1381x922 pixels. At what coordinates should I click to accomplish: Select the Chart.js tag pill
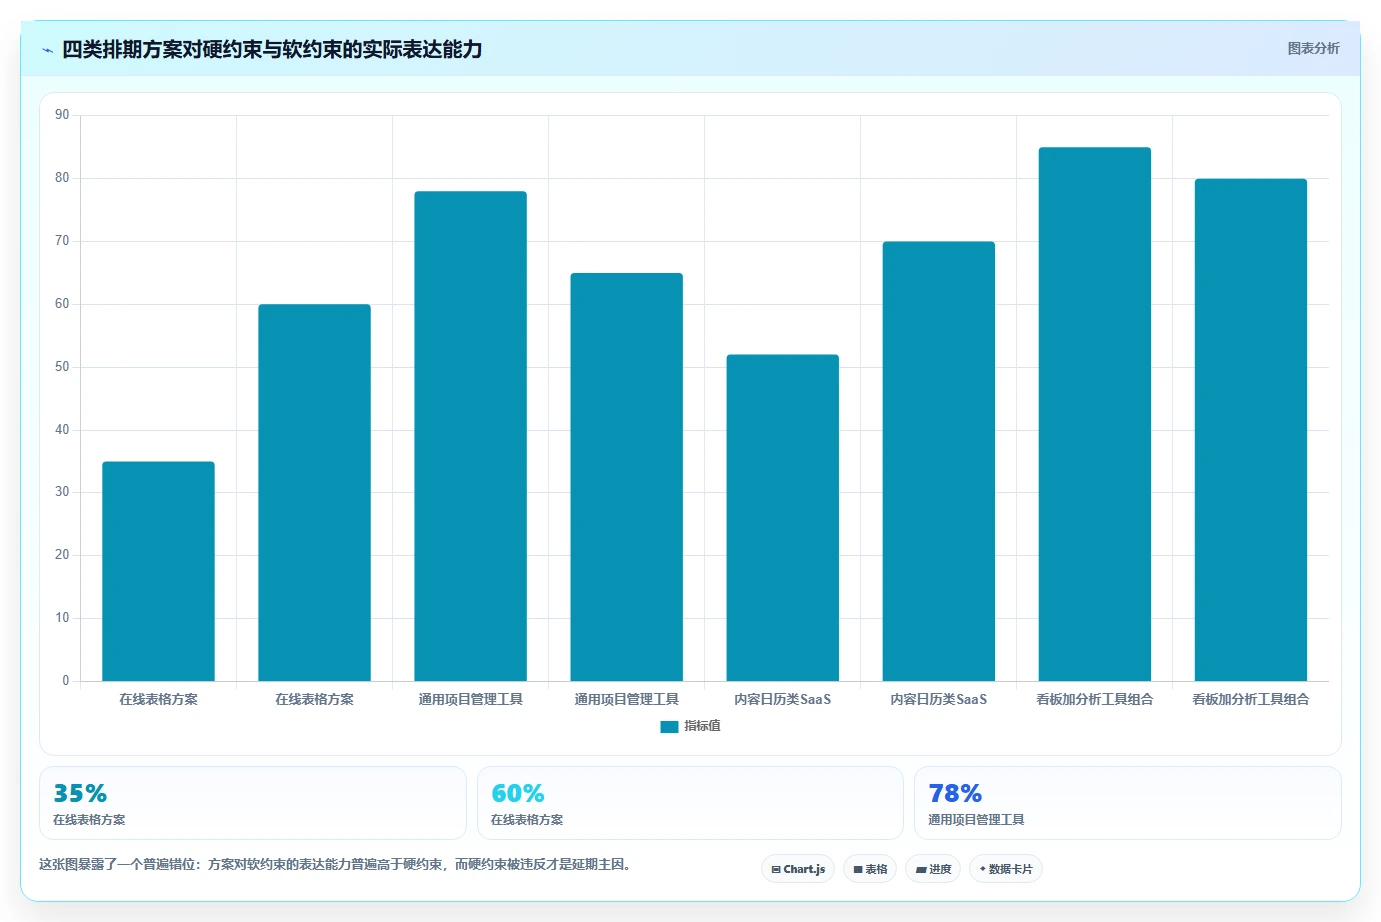798,869
